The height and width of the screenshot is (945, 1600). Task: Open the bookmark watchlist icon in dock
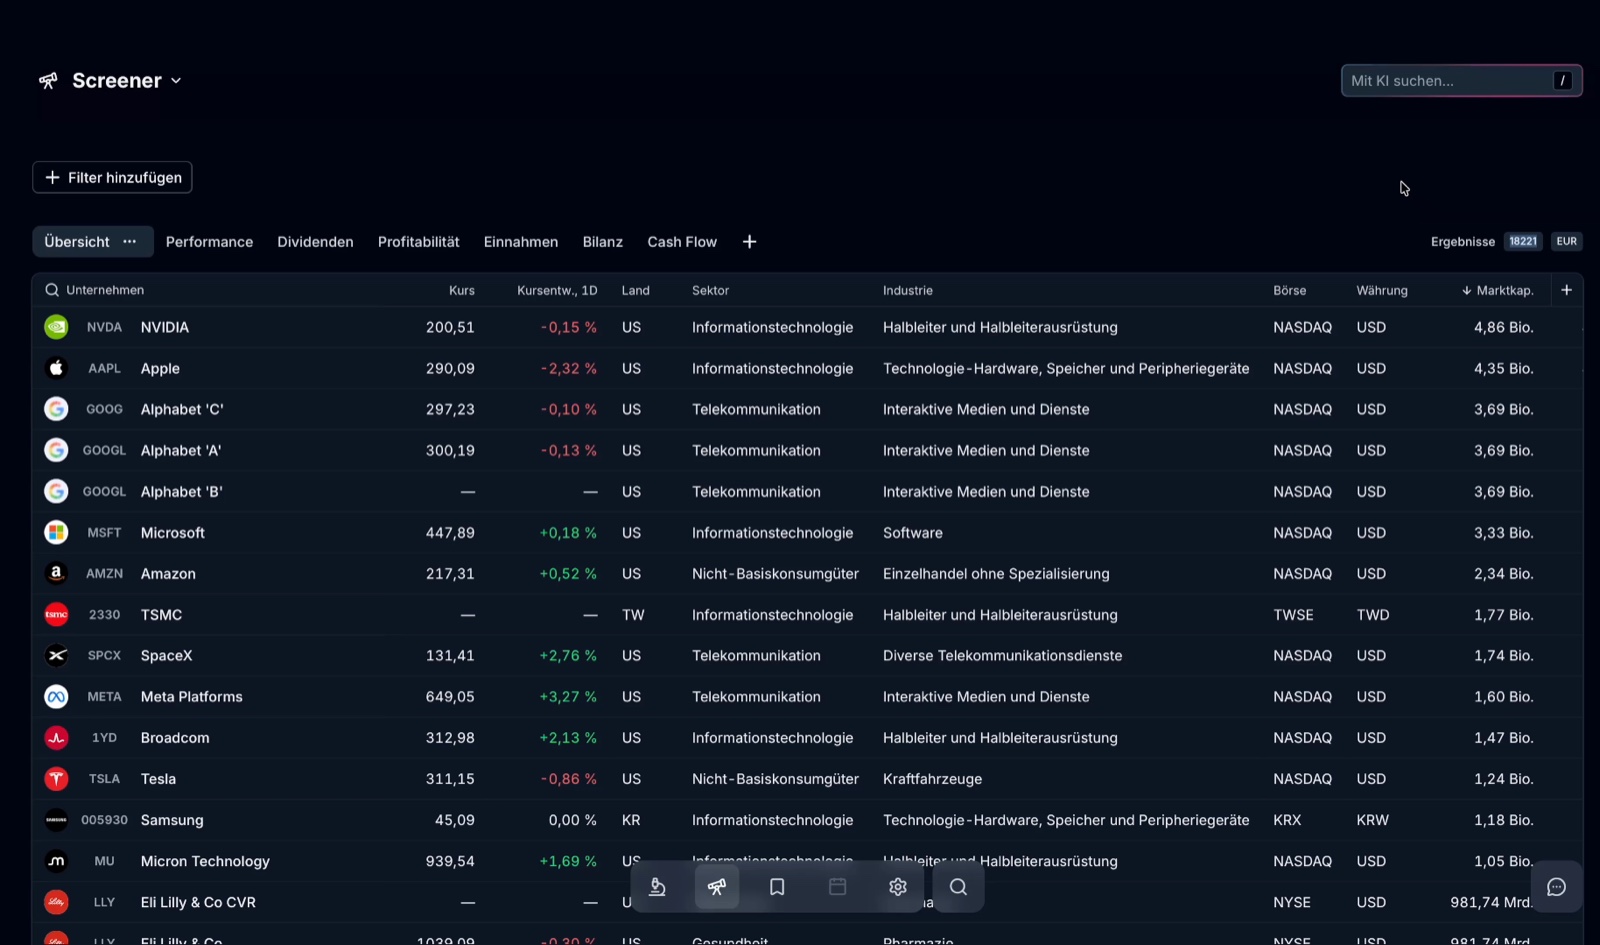coord(777,887)
